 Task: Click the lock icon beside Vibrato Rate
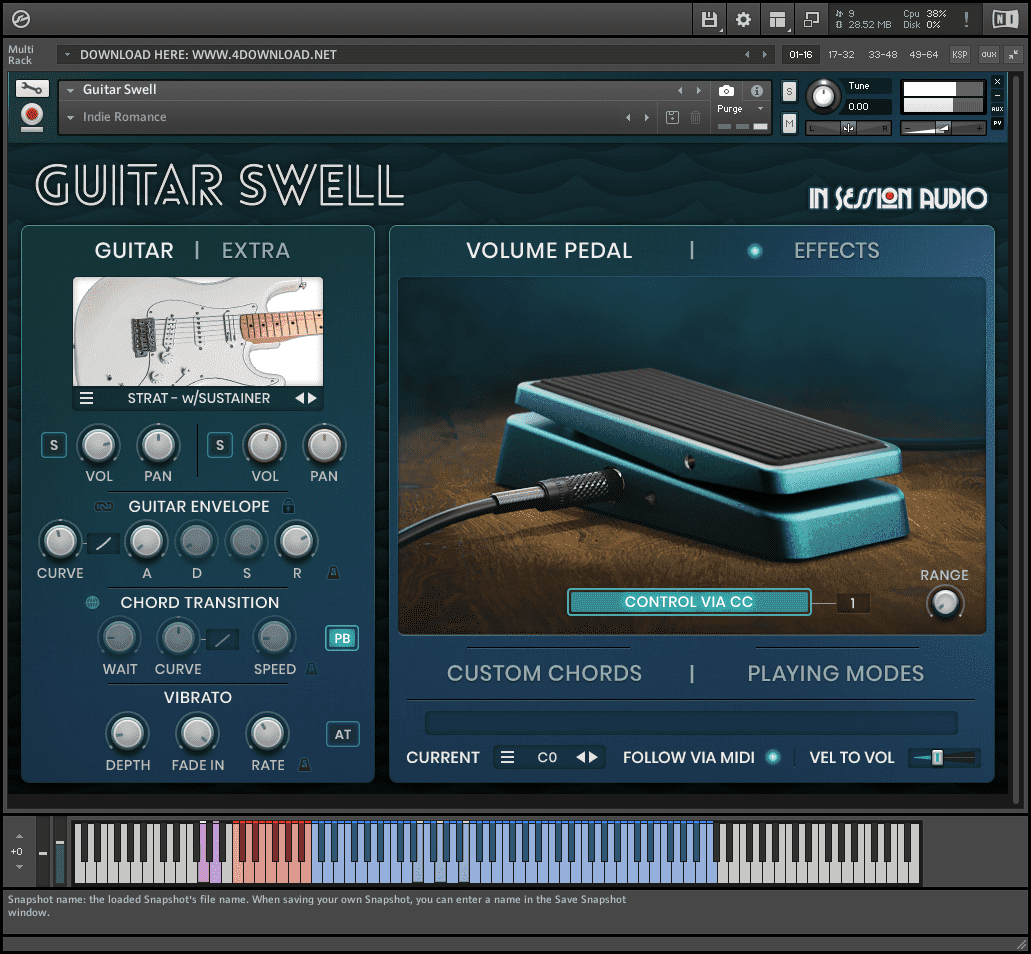click(304, 764)
